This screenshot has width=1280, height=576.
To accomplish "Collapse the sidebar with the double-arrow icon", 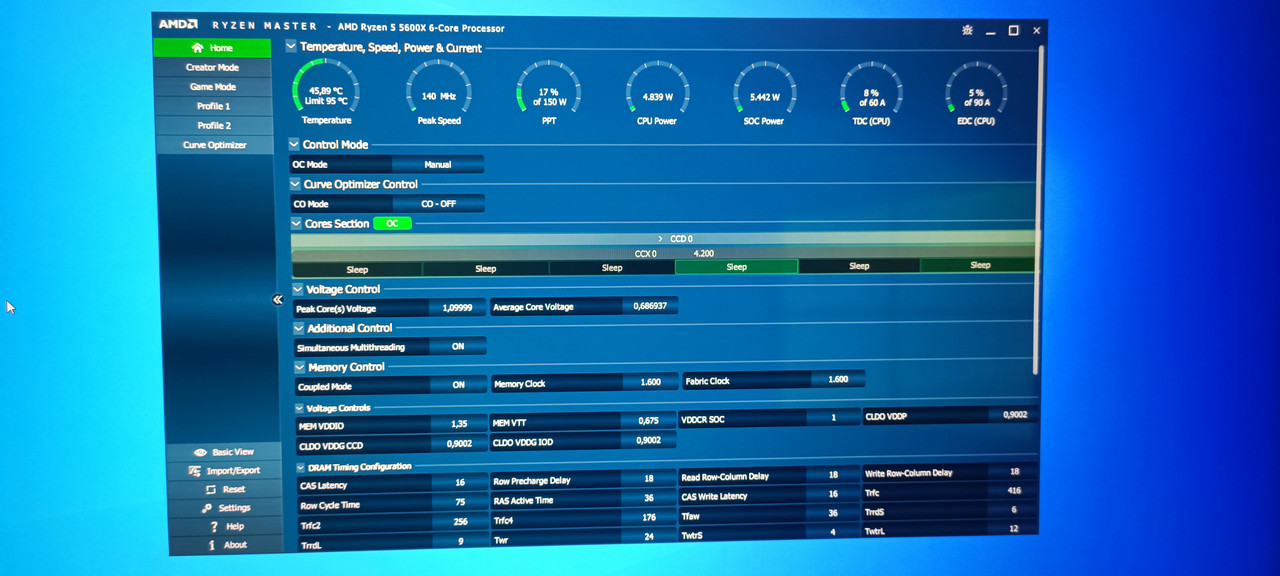I will point(278,299).
